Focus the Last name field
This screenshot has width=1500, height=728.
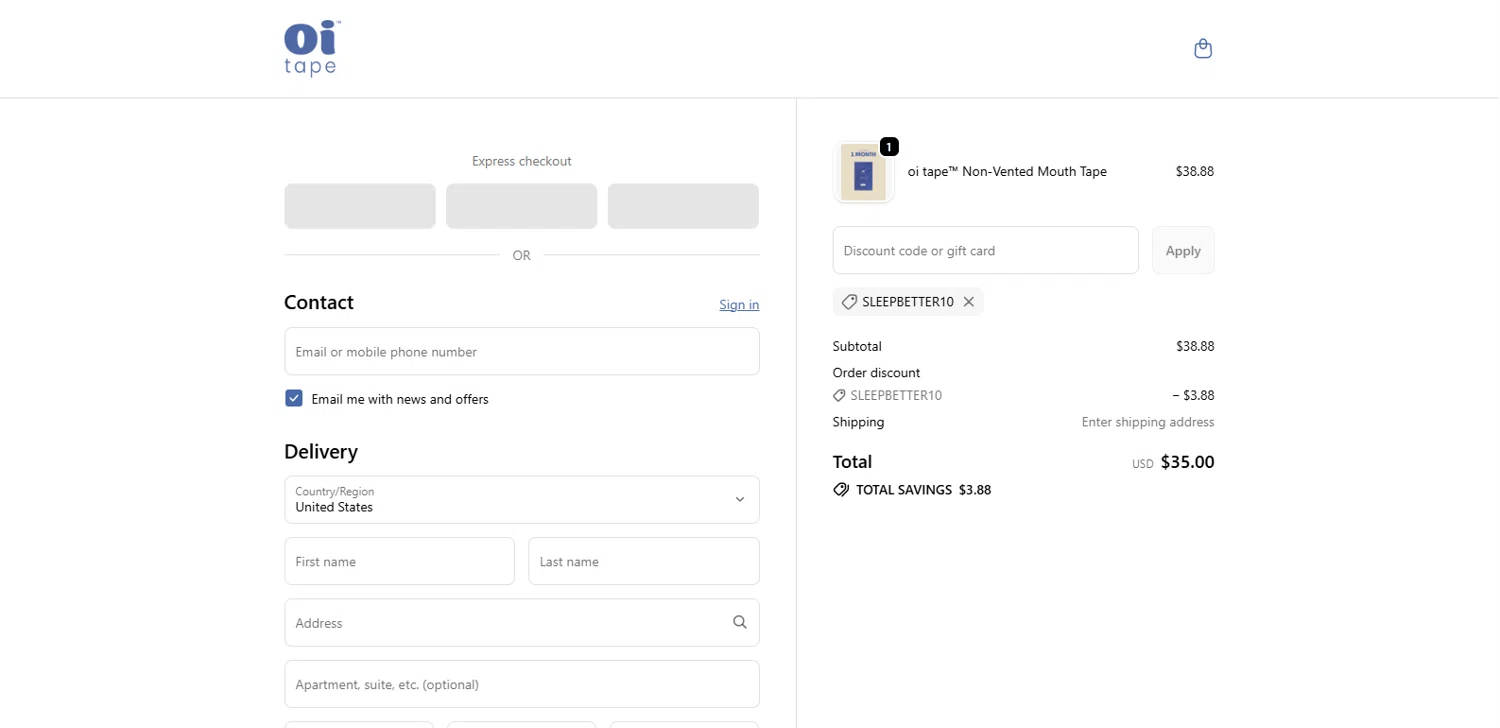coord(644,561)
